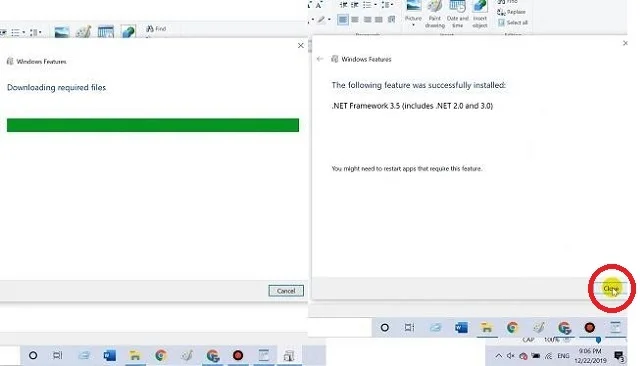Image resolution: width=640 pixels, height=366 pixels.
Task: Click the green download progress bar
Action: (153, 125)
